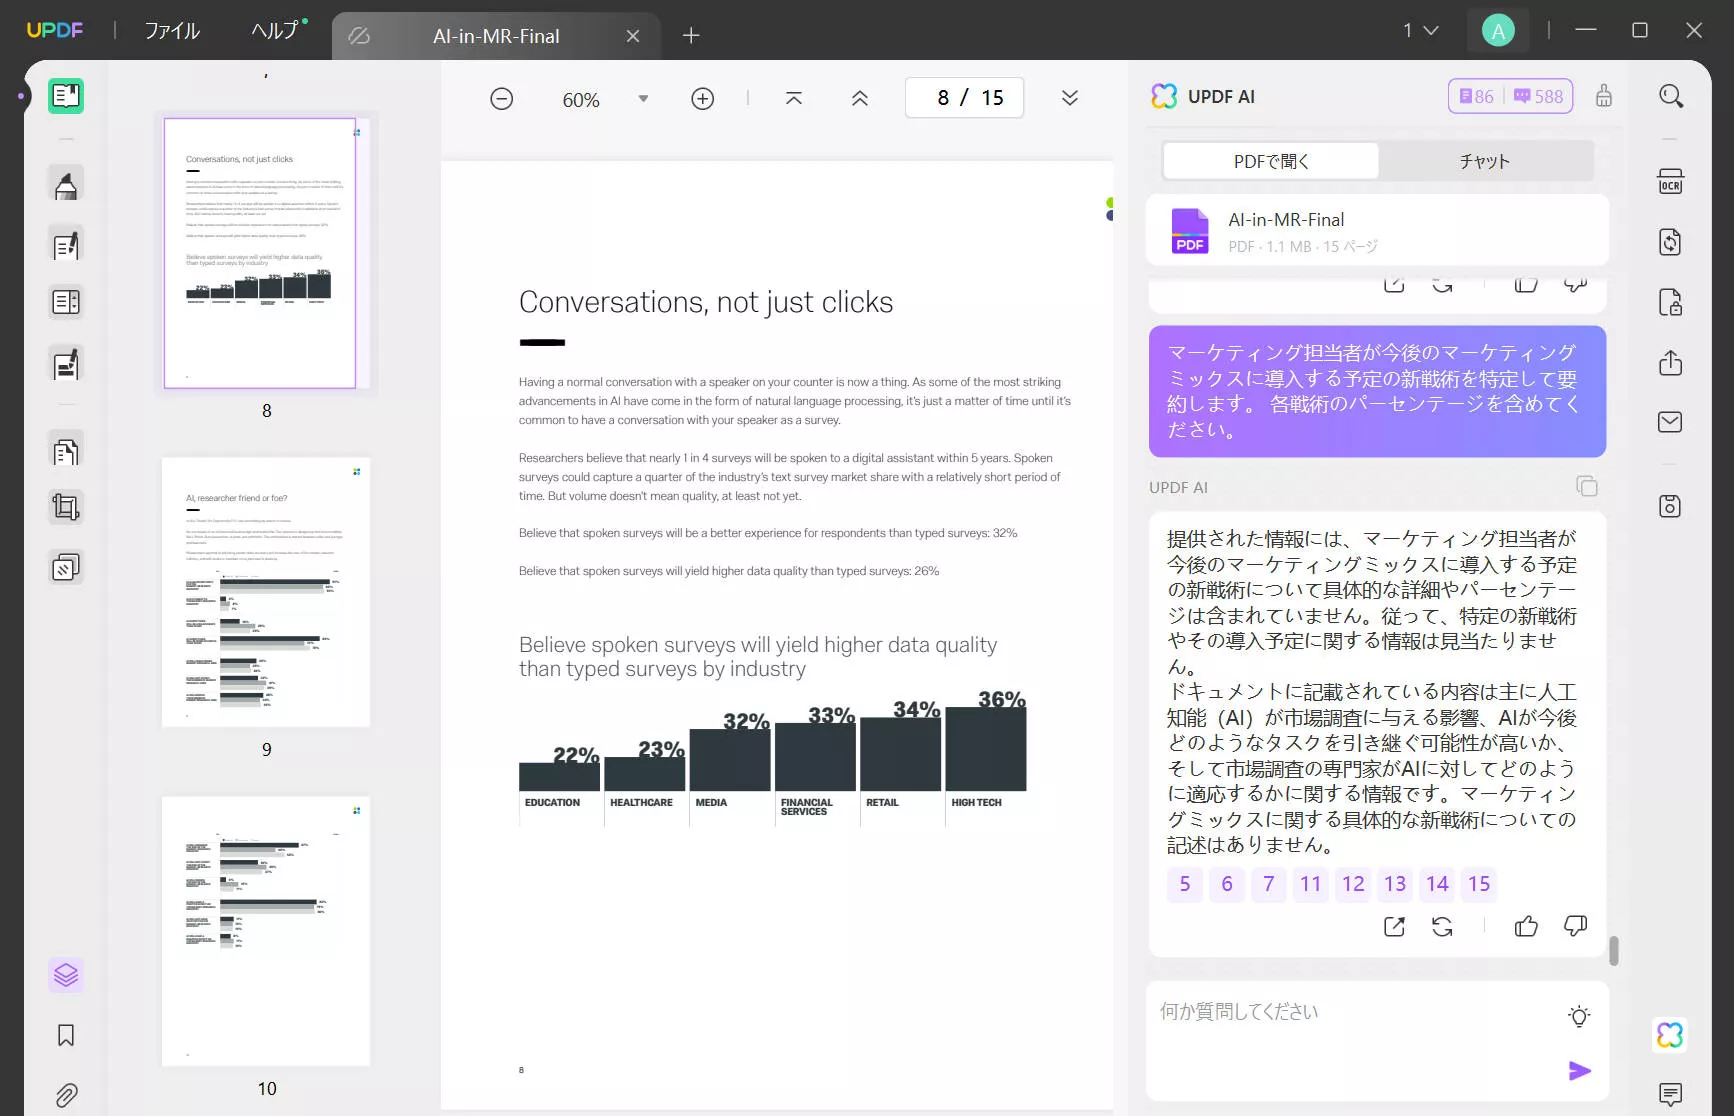1734x1116 pixels.
Task: Add a new tab with plus
Action: [691, 36]
